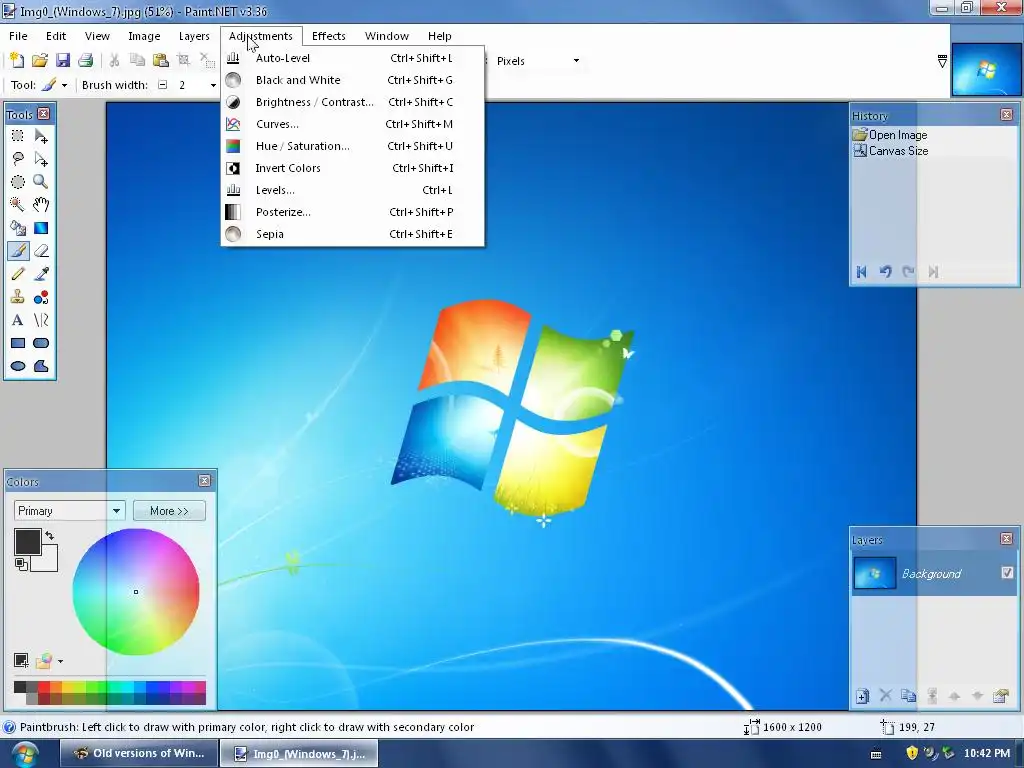Select the Color Picker eyedropper tool

(x=41, y=274)
